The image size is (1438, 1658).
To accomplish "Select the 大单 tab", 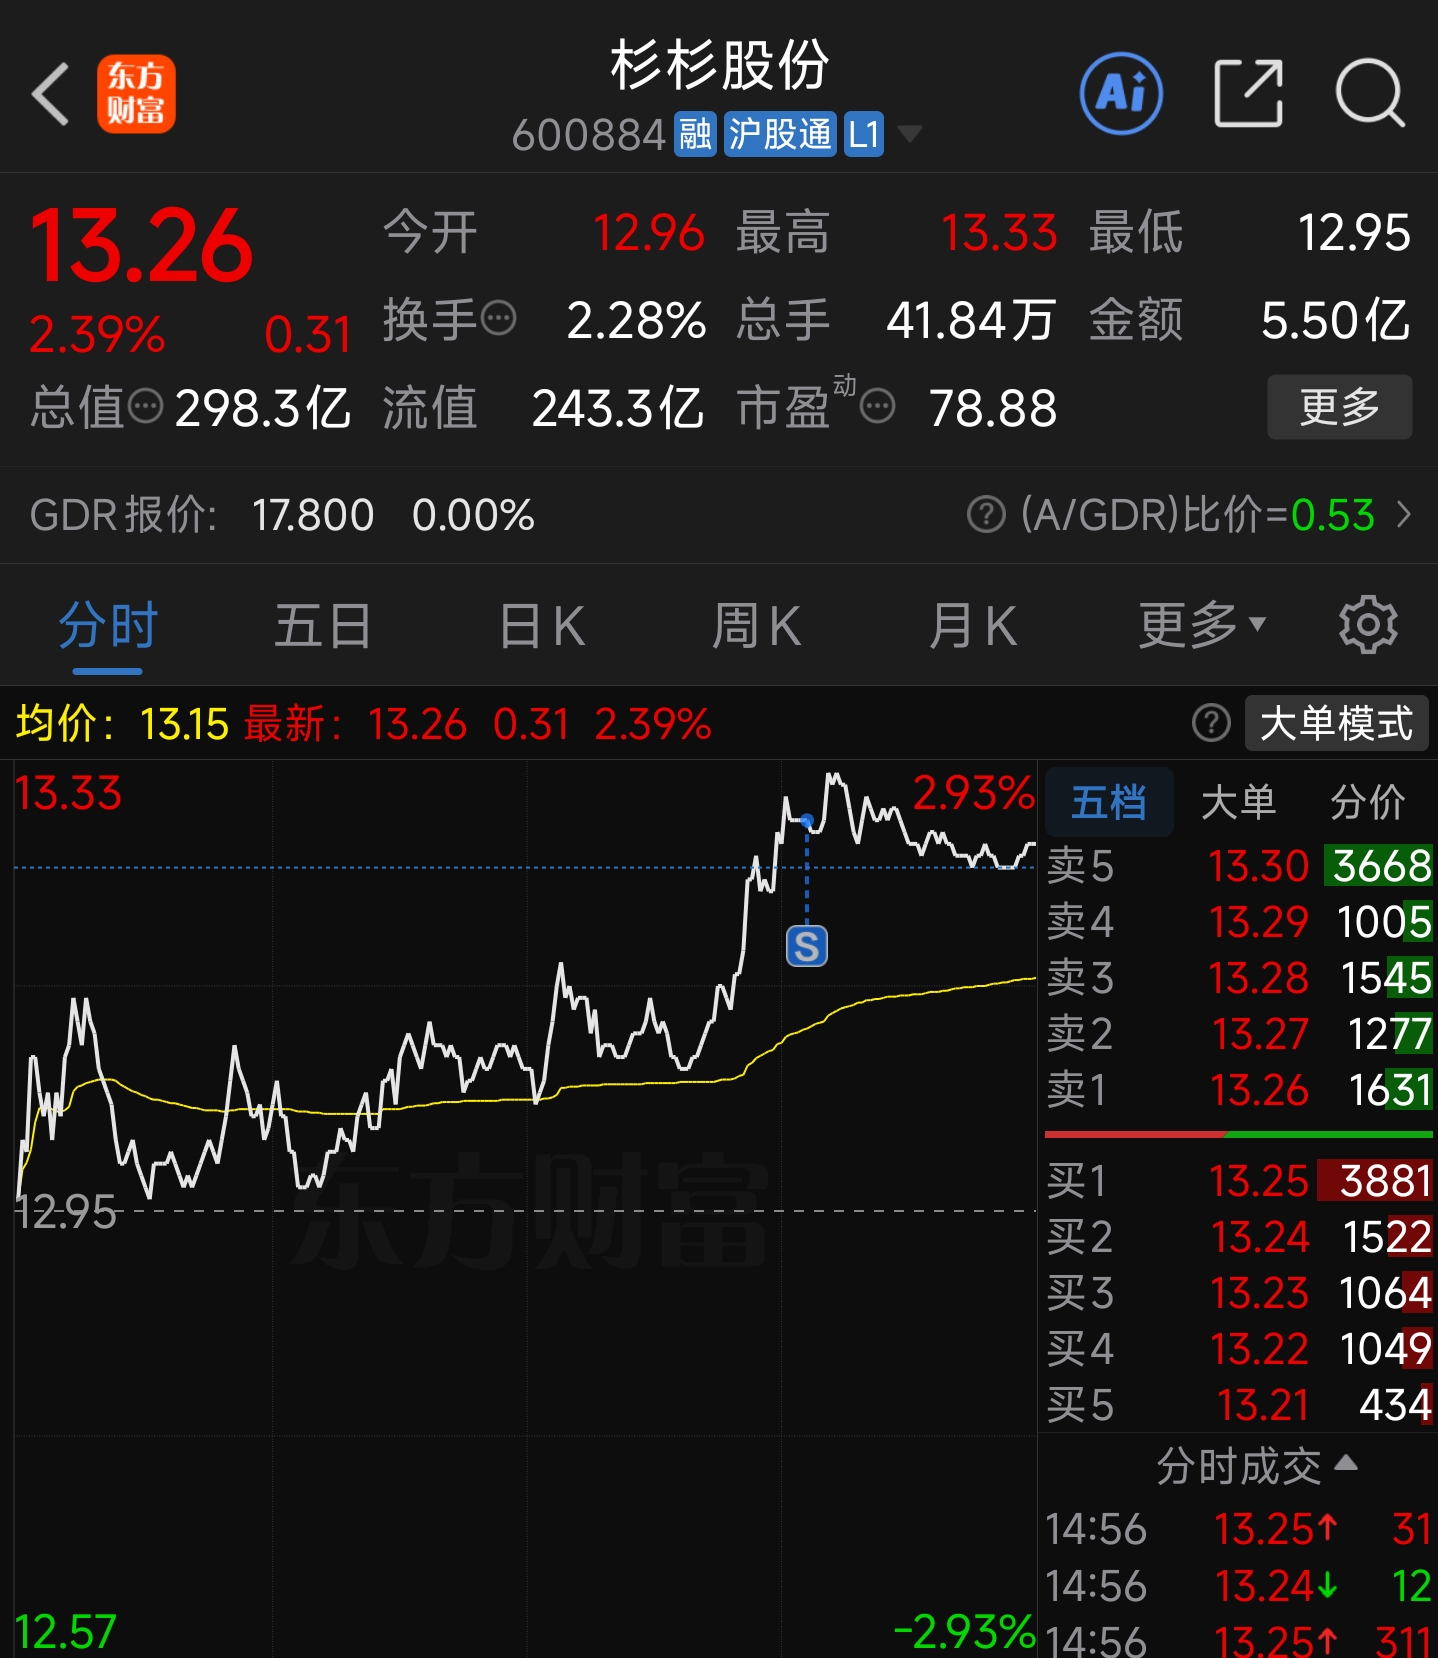I will click(1238, 802).
